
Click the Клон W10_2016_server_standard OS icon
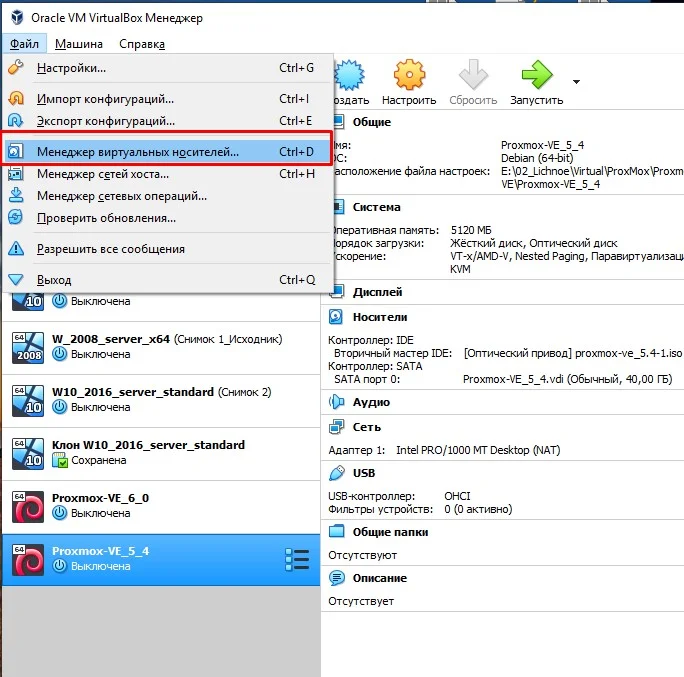pos(28,454)
